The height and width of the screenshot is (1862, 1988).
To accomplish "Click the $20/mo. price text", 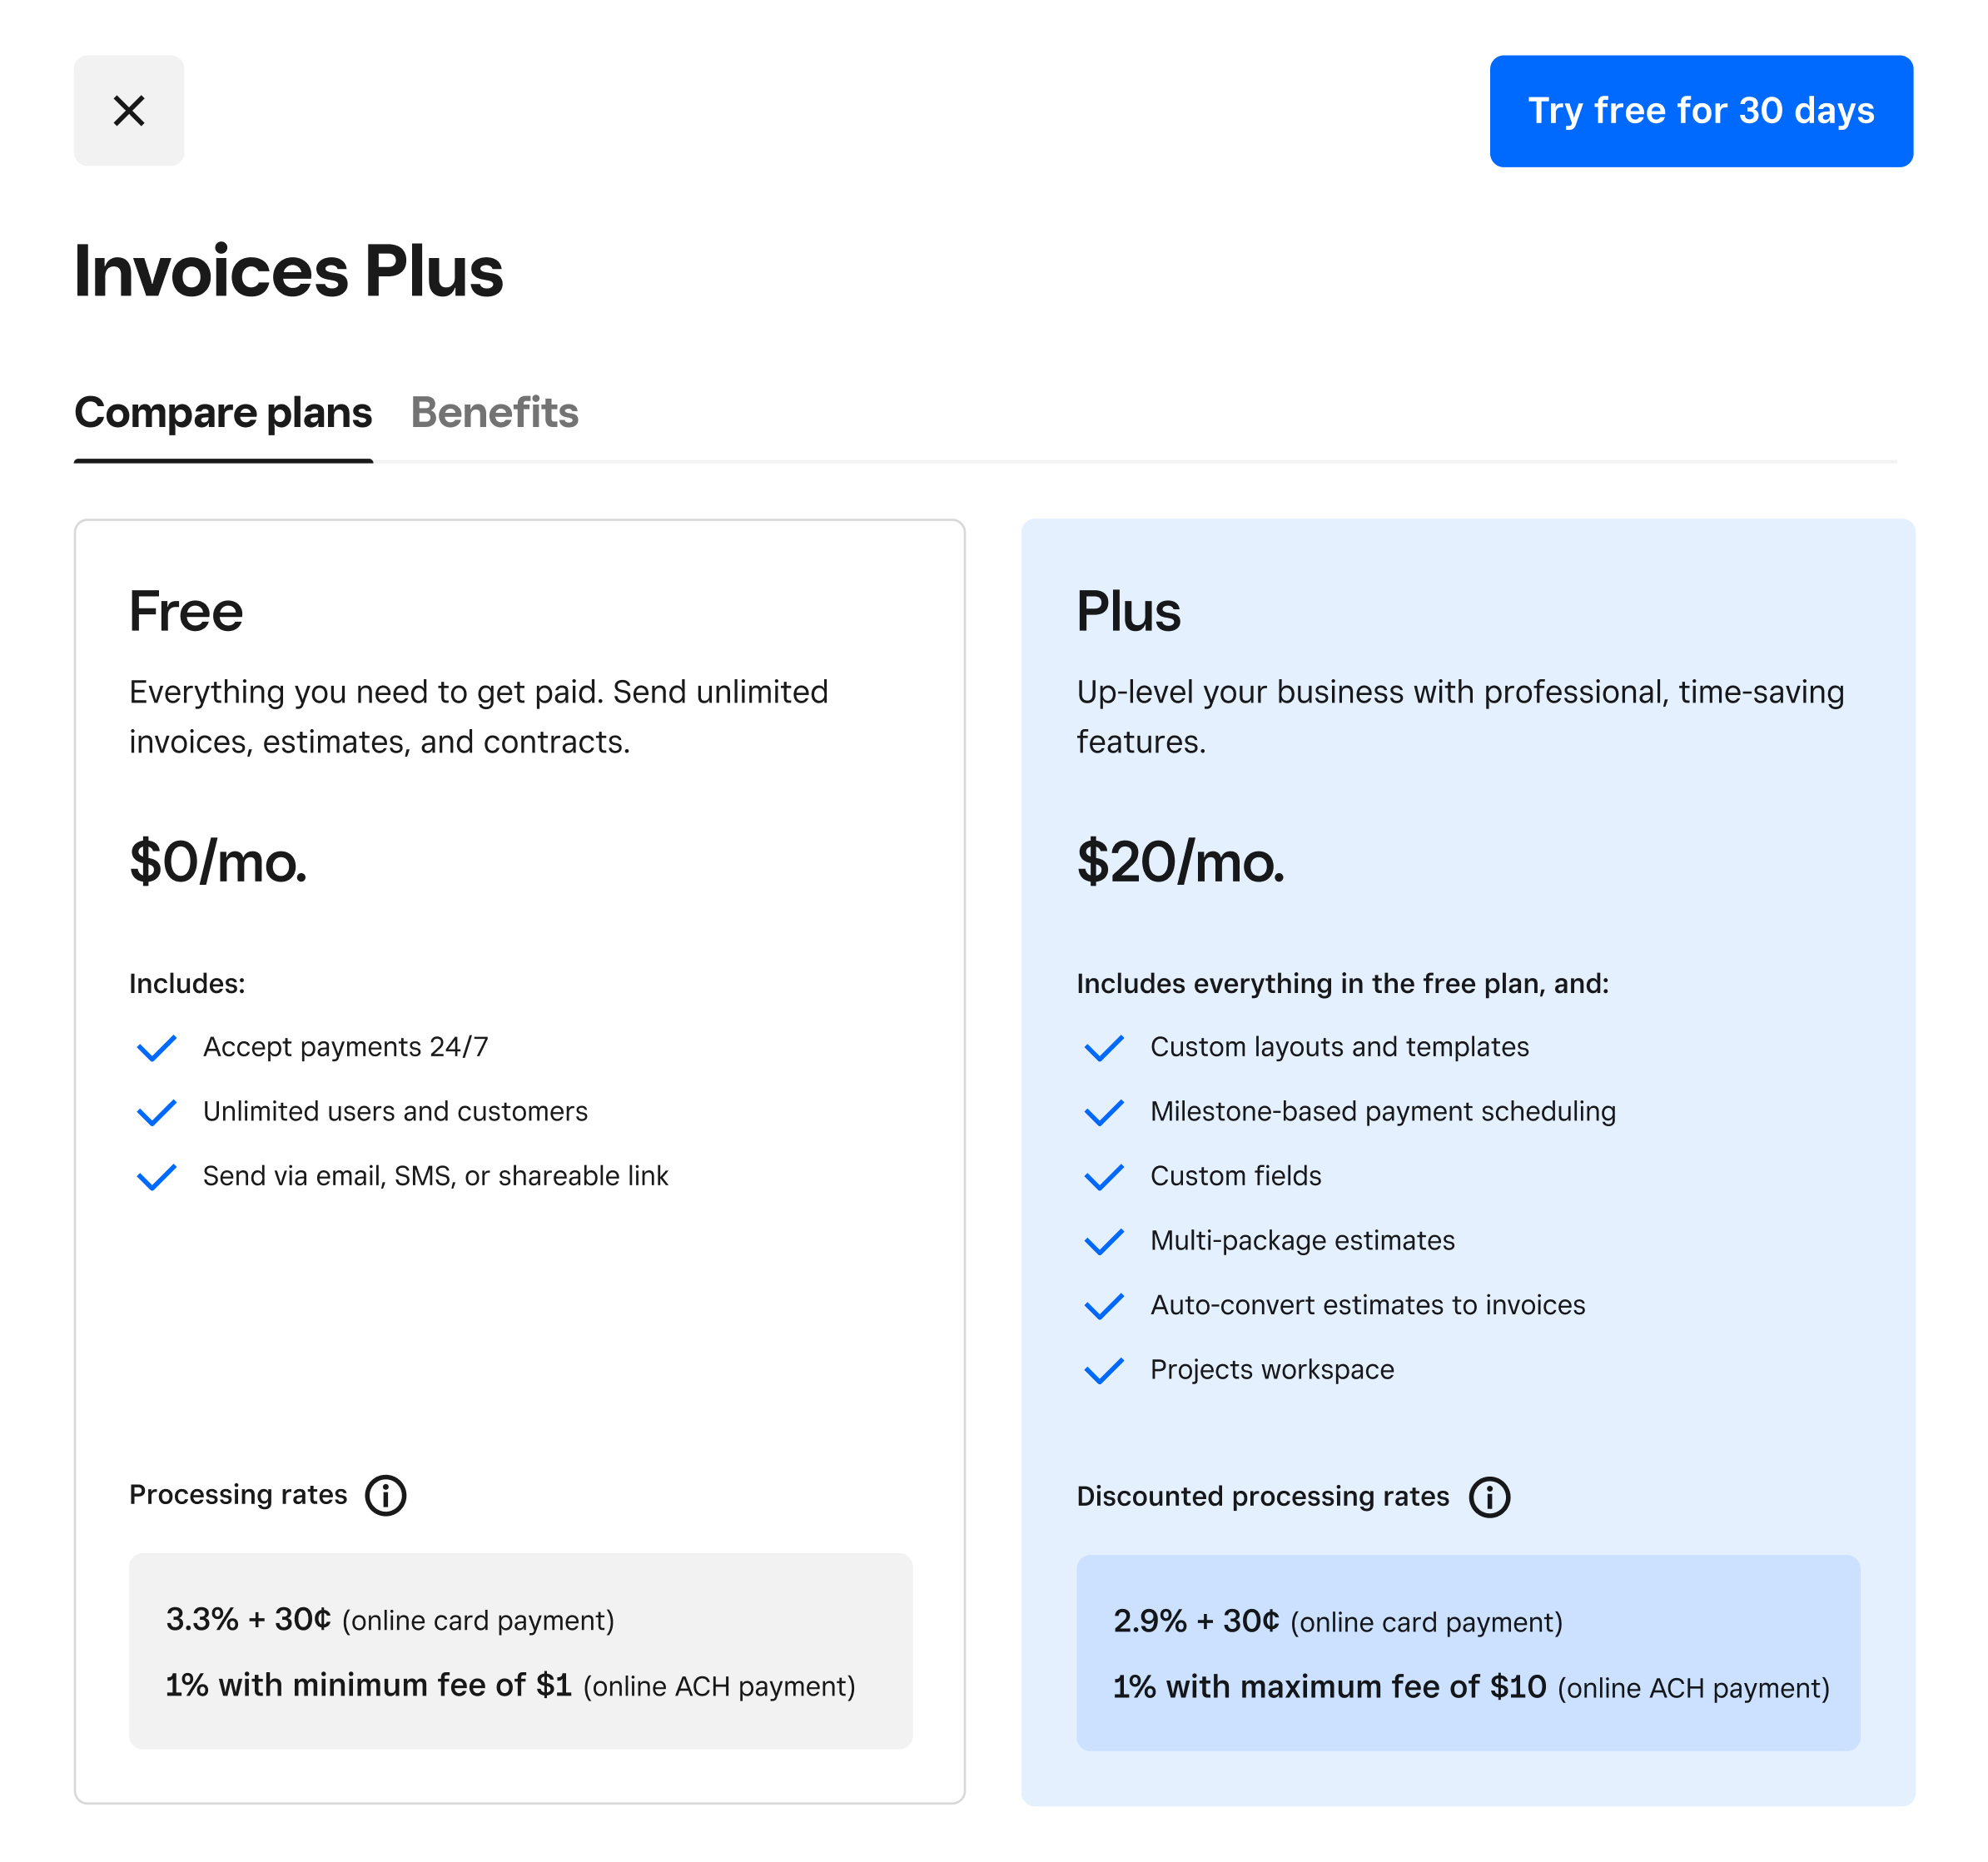I will pyautogui.click(x=1180, y=862).
